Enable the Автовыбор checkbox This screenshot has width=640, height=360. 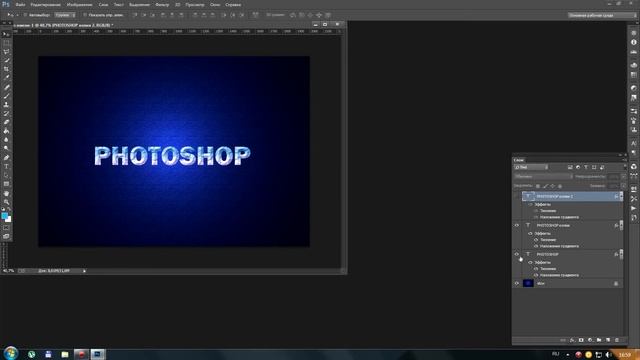(x=25, y=15)
